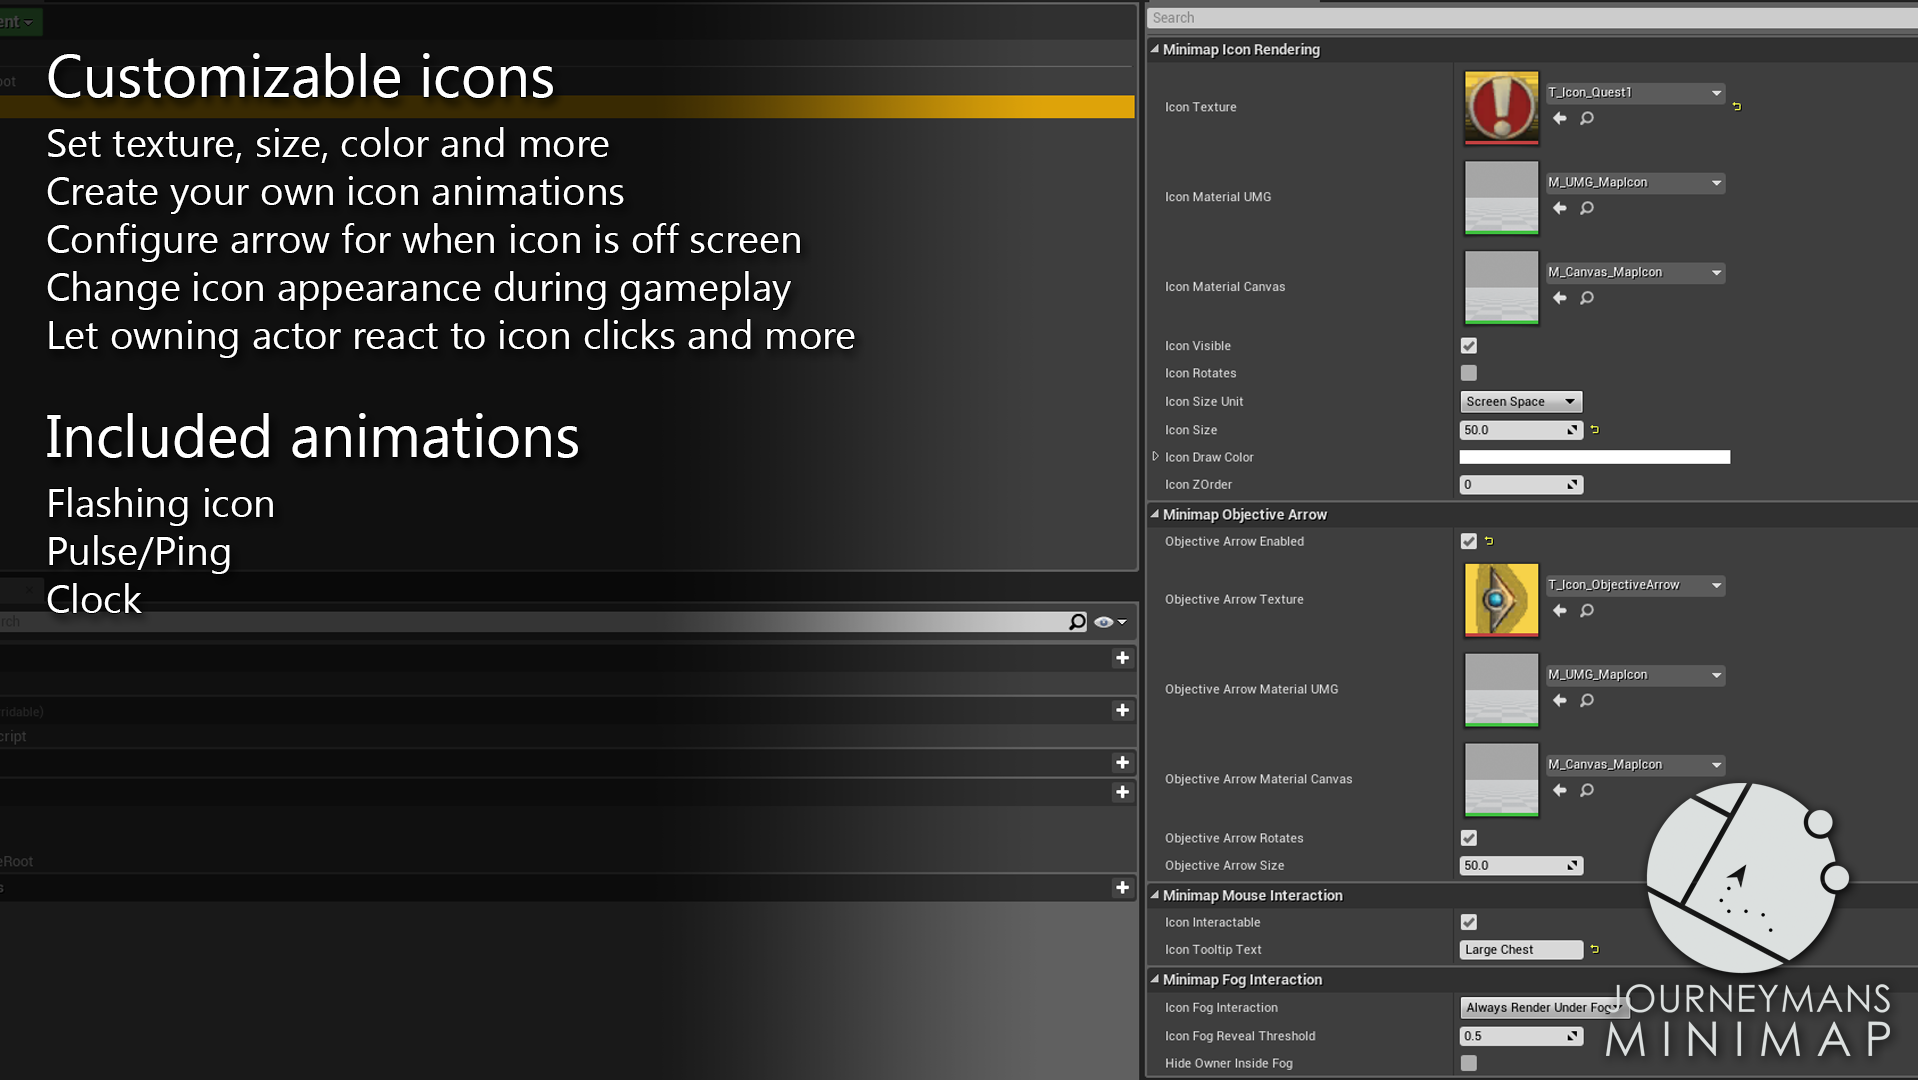
Task: Collapse the Minimap Icon Rendering section header
Action: 1155,49
